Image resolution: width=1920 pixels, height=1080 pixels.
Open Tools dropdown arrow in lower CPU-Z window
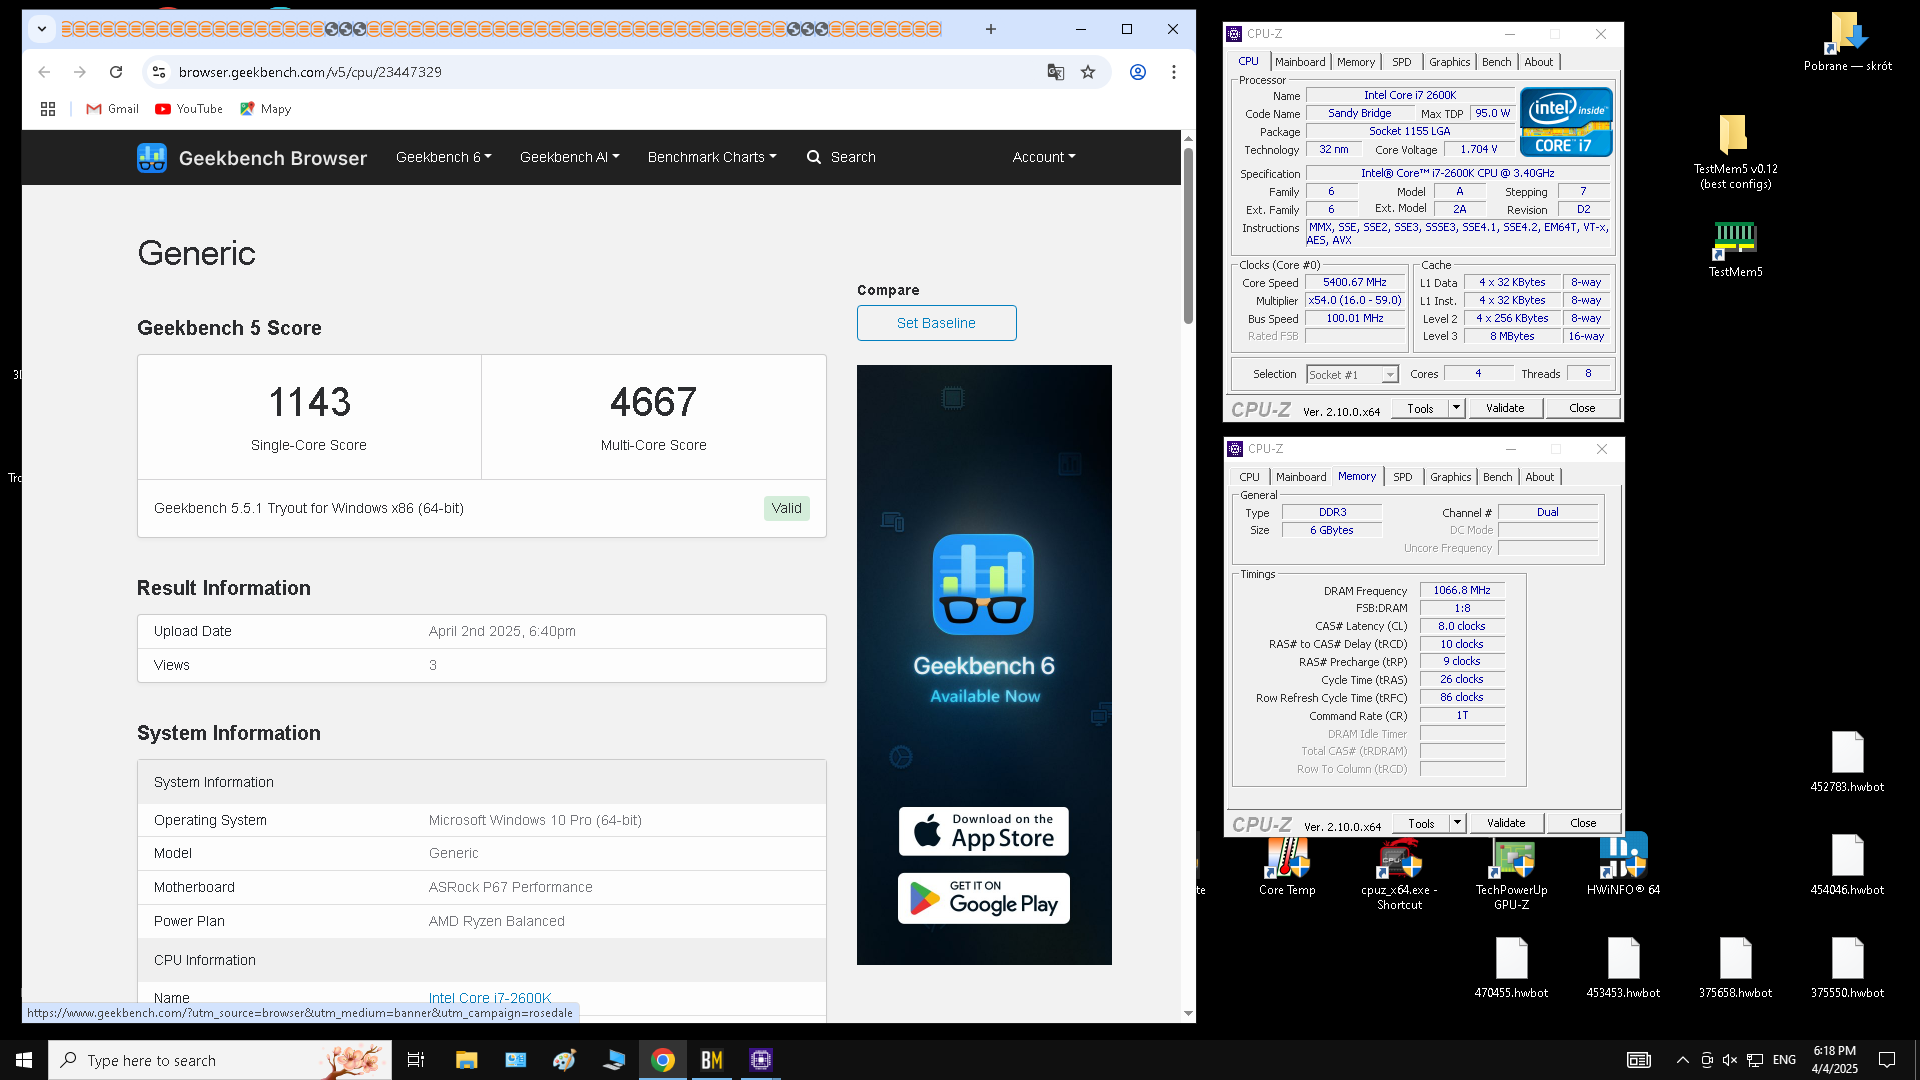pos(1457,823)
